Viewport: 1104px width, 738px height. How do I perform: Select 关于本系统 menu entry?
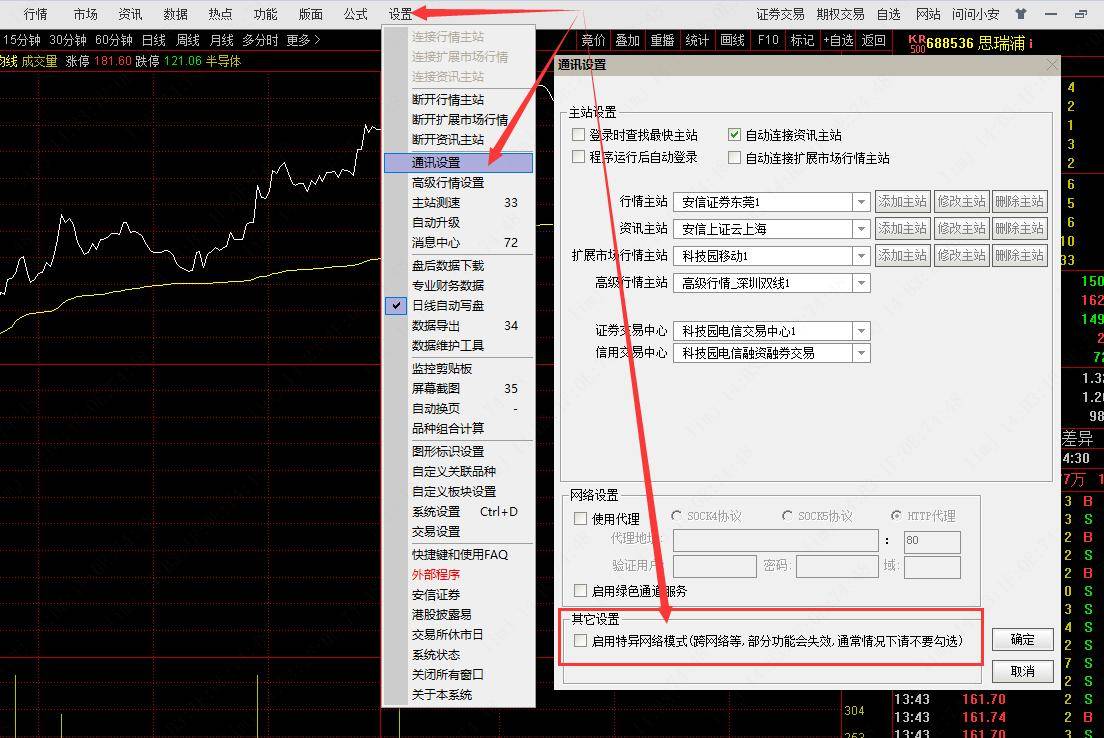click(x=458, y=695)
